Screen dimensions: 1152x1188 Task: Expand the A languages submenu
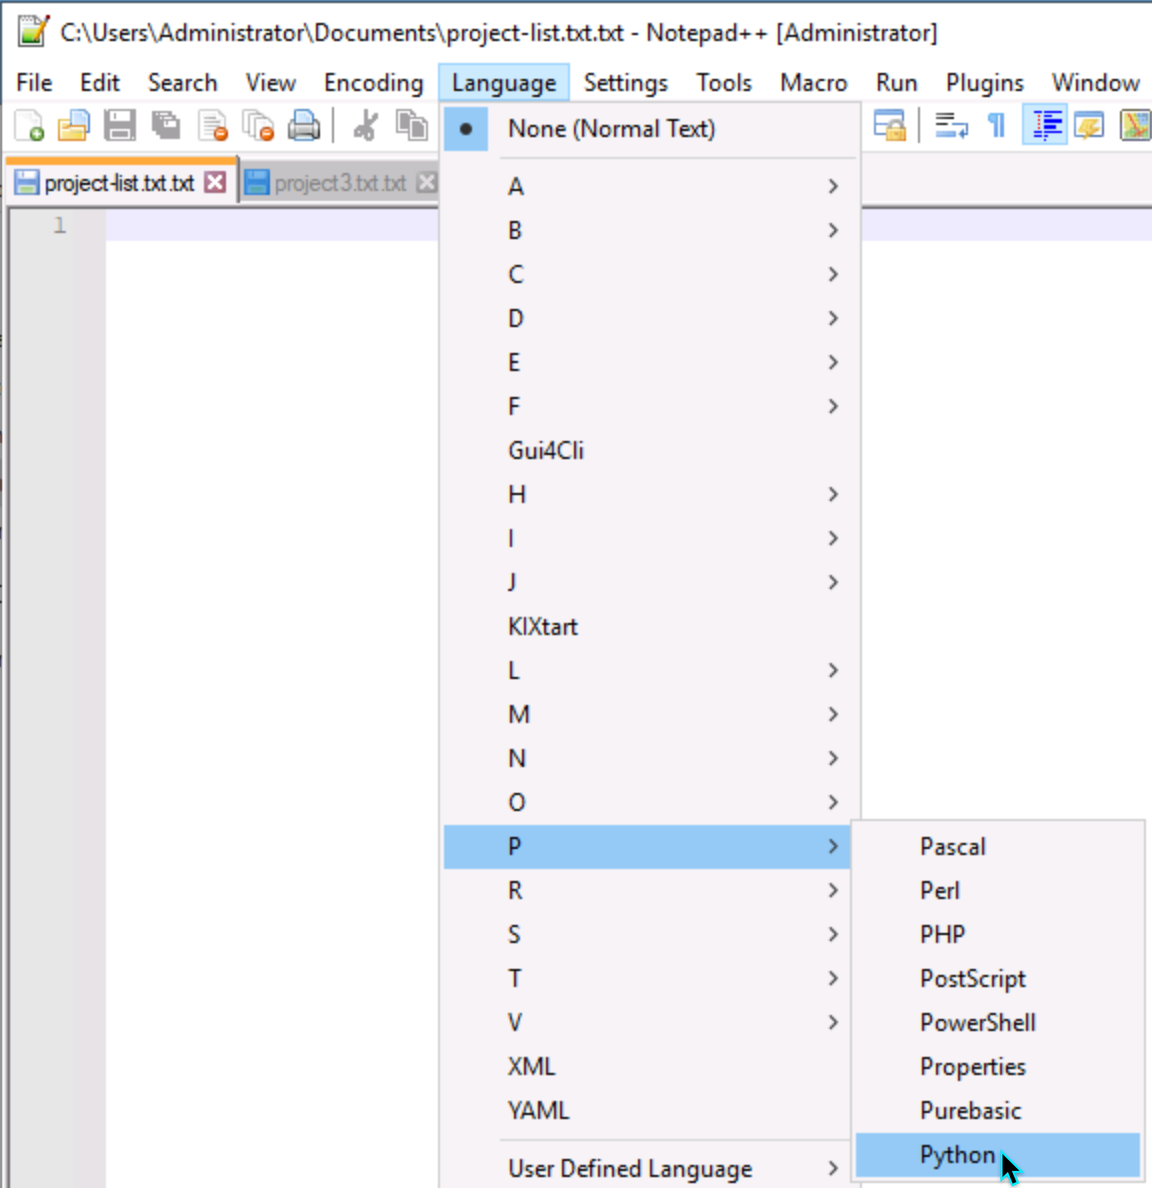[650, 186]
